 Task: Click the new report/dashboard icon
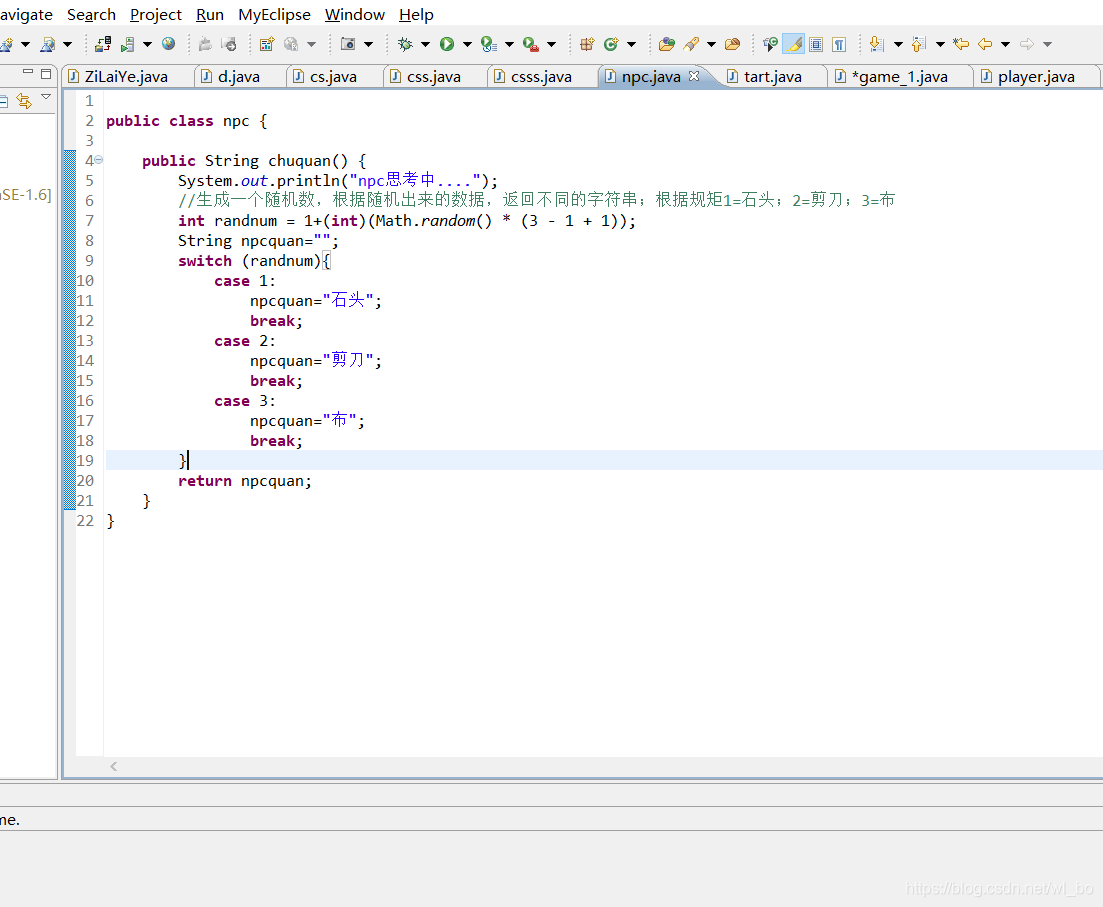pyautogui.click(x=266, y=44)
